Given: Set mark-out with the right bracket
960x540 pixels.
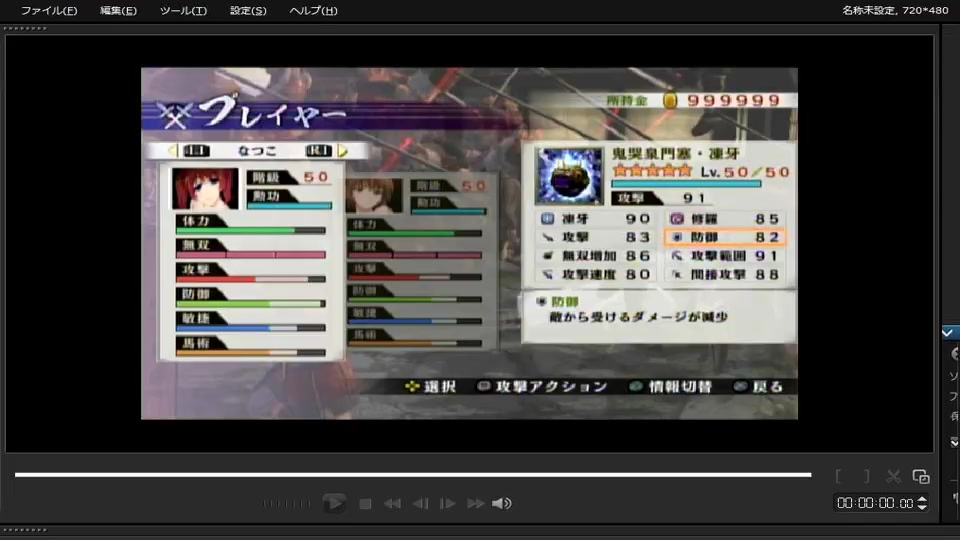Looking at the screenshot, I should click(x=866, y=476).
